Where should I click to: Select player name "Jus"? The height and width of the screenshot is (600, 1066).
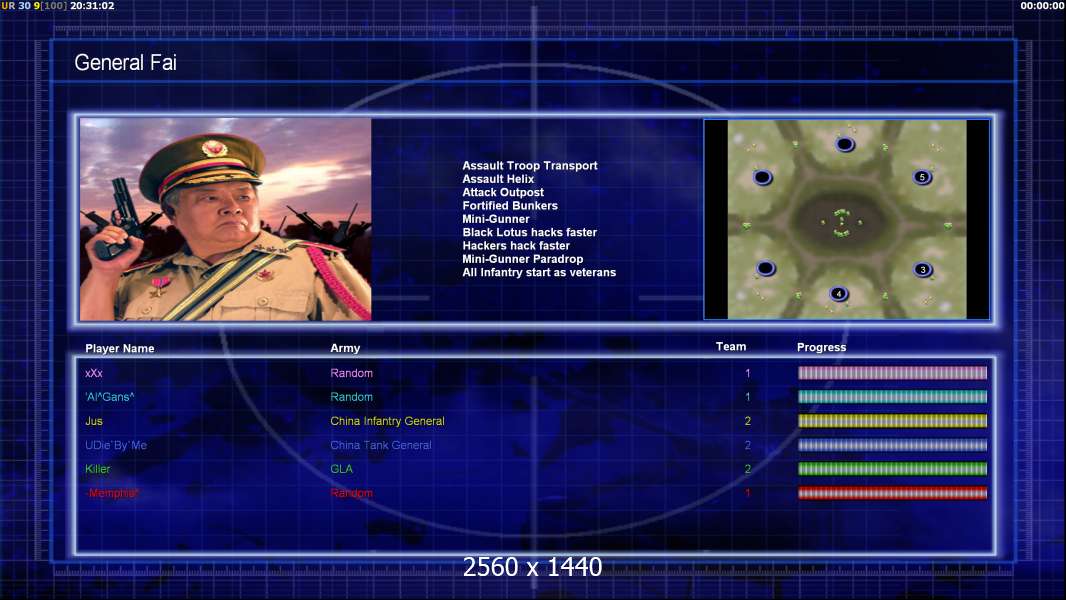94,421
